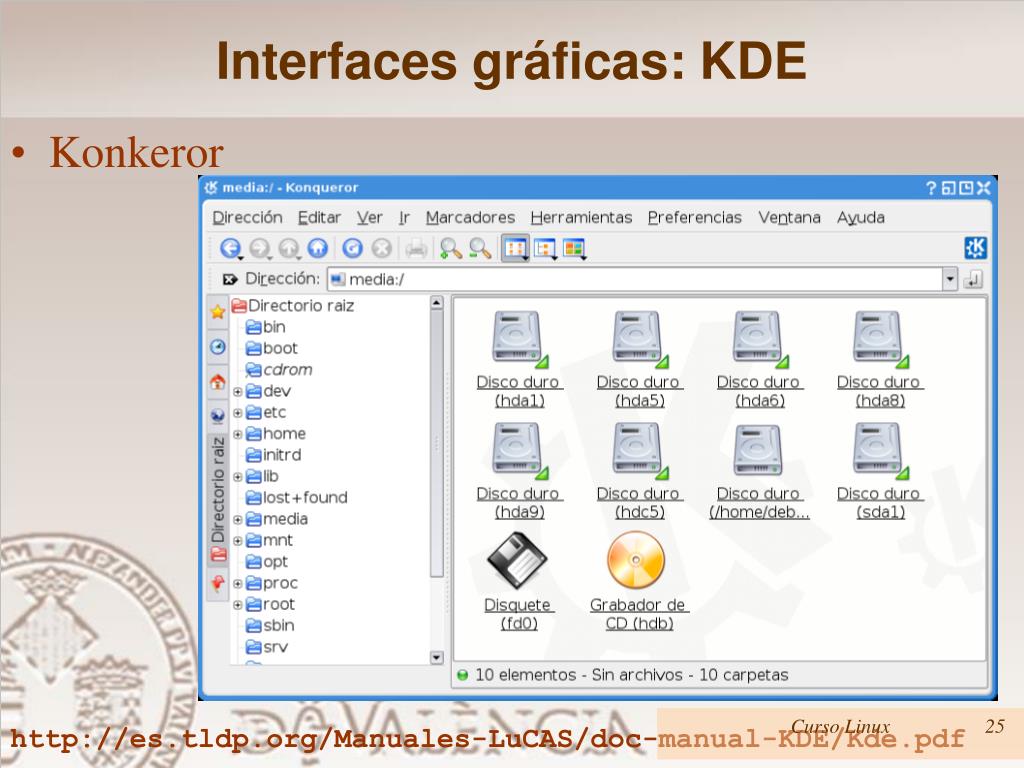The height and width of the screenshot is (768, 1024).
Task: Click the tree scrollbar up arrow
Action: click(x=437, y=303)
